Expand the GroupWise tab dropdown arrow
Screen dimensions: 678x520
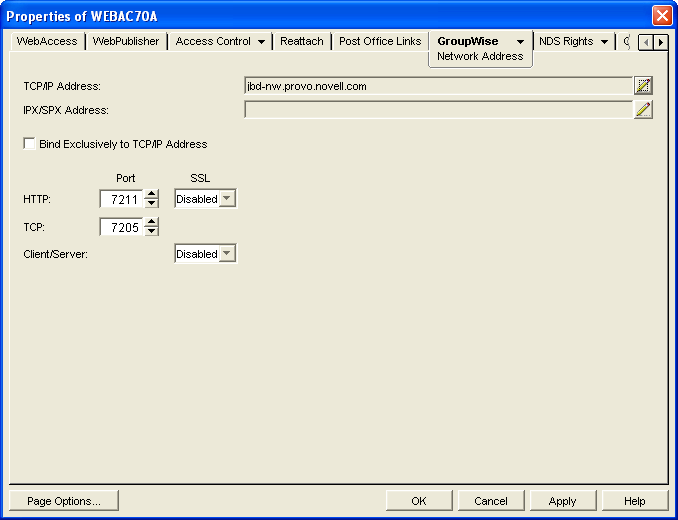[x=521, y=41]
